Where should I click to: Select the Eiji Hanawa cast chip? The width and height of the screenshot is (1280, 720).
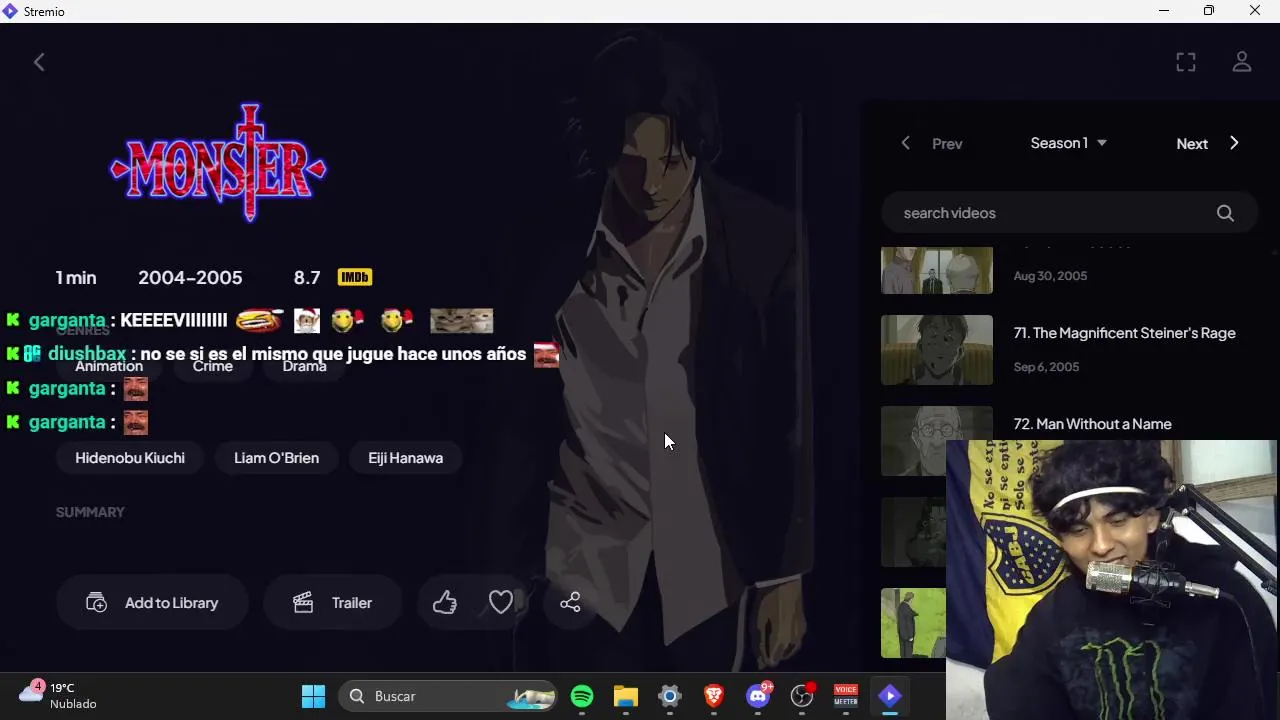(x=405, y=458)
